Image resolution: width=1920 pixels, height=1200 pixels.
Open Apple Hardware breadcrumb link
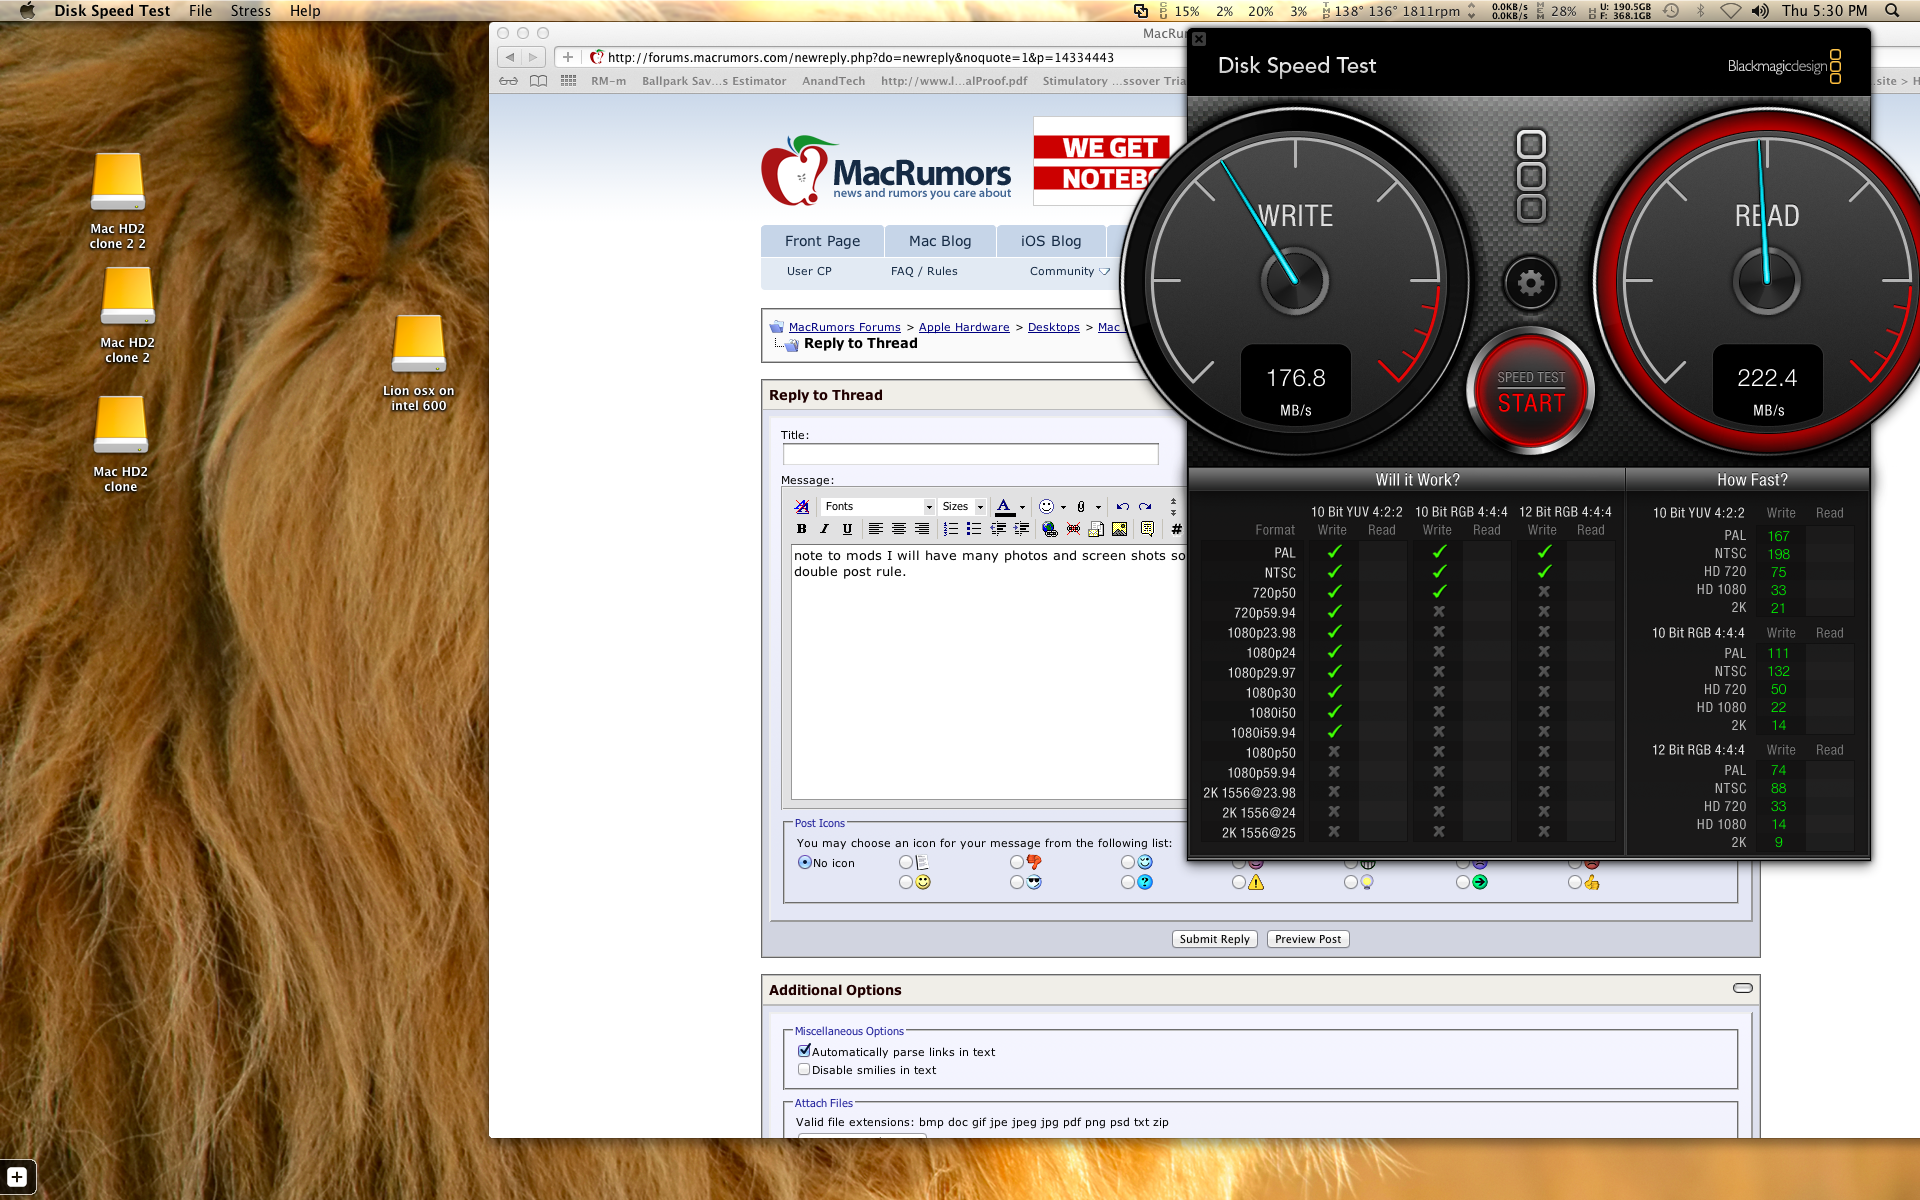coord(964,327)
